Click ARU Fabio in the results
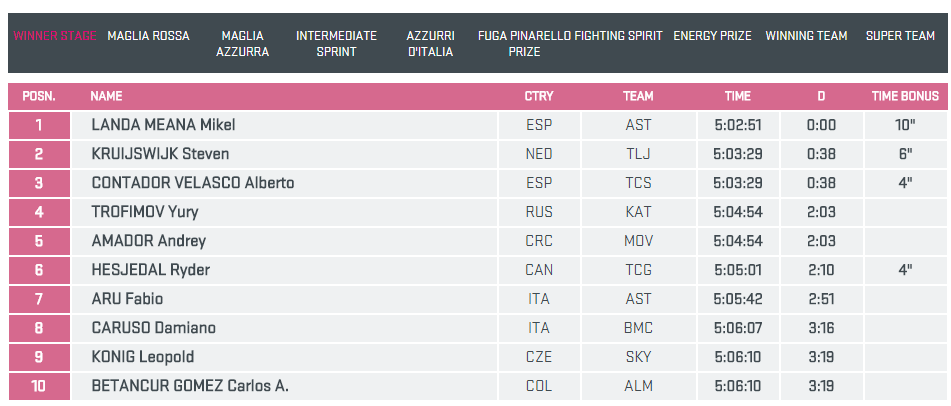The width and height of the screenshot is (951, 406). click(x=127, y=299)
